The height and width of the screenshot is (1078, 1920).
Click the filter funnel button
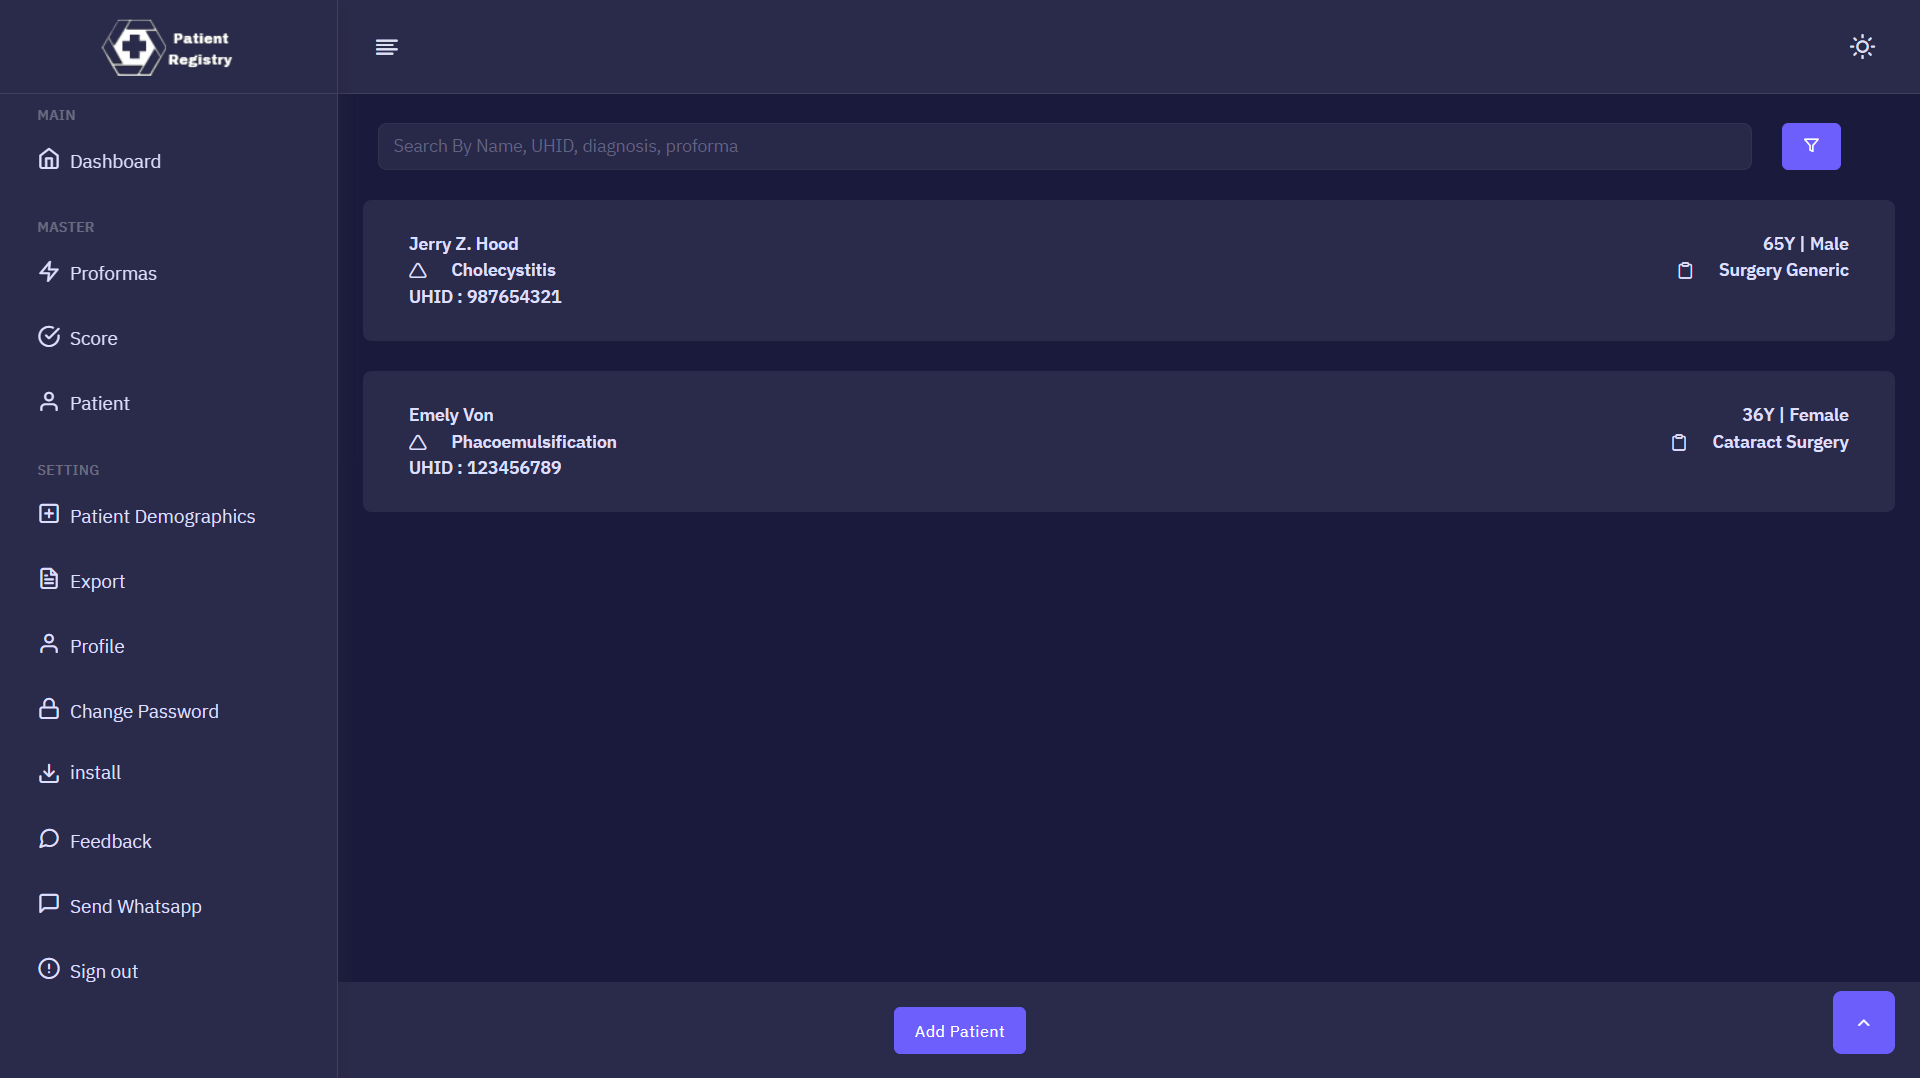pyautogui.click(x=1810, y=146)
